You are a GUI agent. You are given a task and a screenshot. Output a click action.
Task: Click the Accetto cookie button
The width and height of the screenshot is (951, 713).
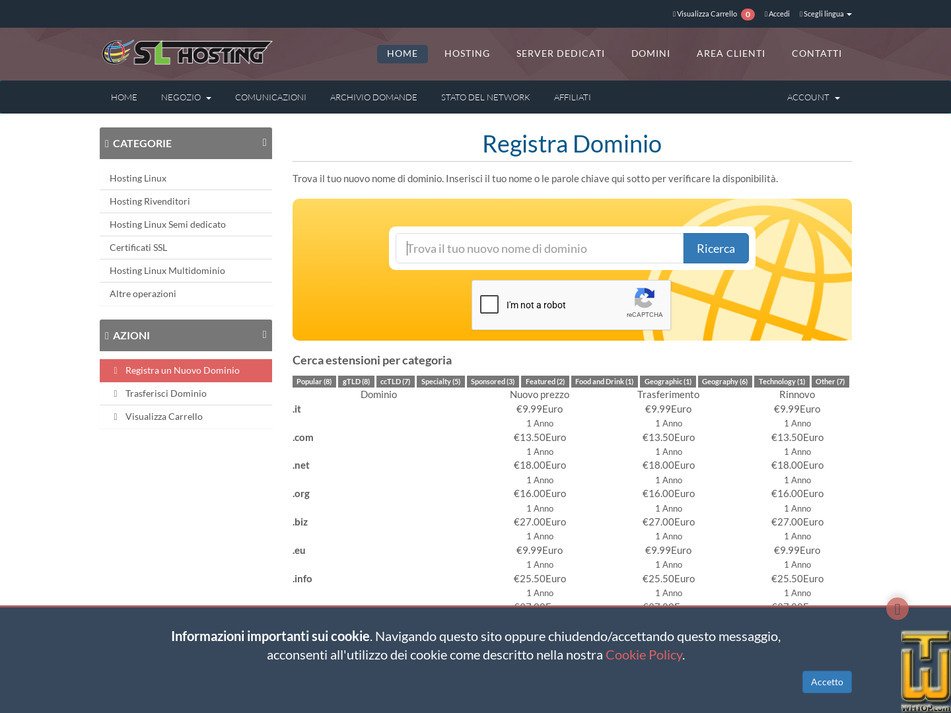click(827, 682)
